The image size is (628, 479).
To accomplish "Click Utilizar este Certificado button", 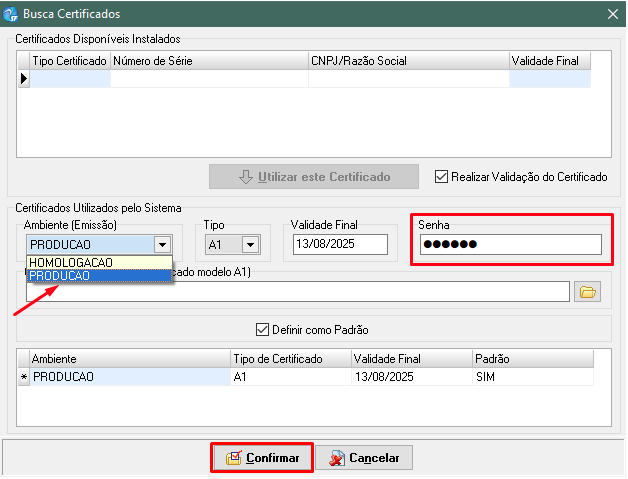I will click(313, 177).
